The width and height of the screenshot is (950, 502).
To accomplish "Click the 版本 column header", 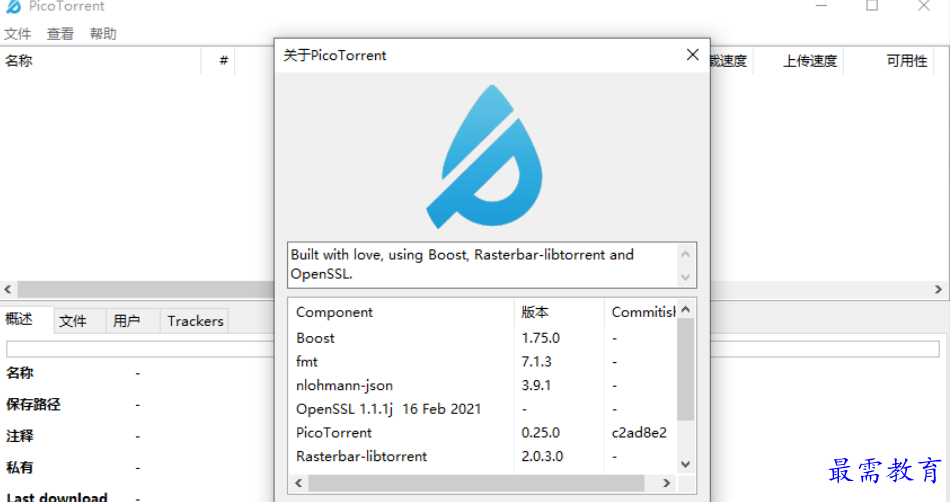I will pos(559,312).
